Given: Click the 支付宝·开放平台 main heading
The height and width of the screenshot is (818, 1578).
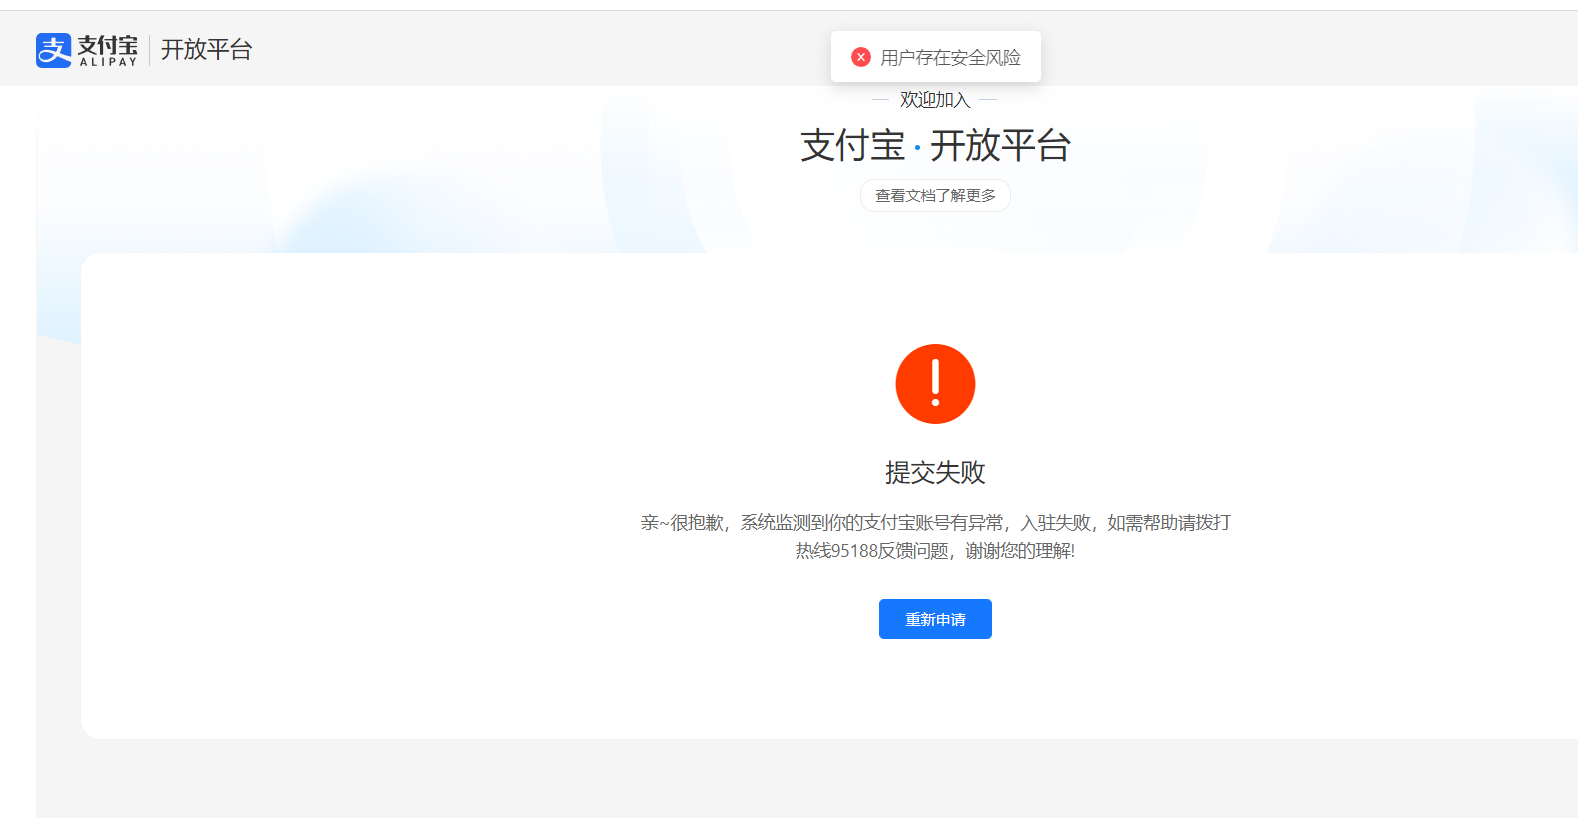Looking at the screenshot, I should (x=935, y=146).
